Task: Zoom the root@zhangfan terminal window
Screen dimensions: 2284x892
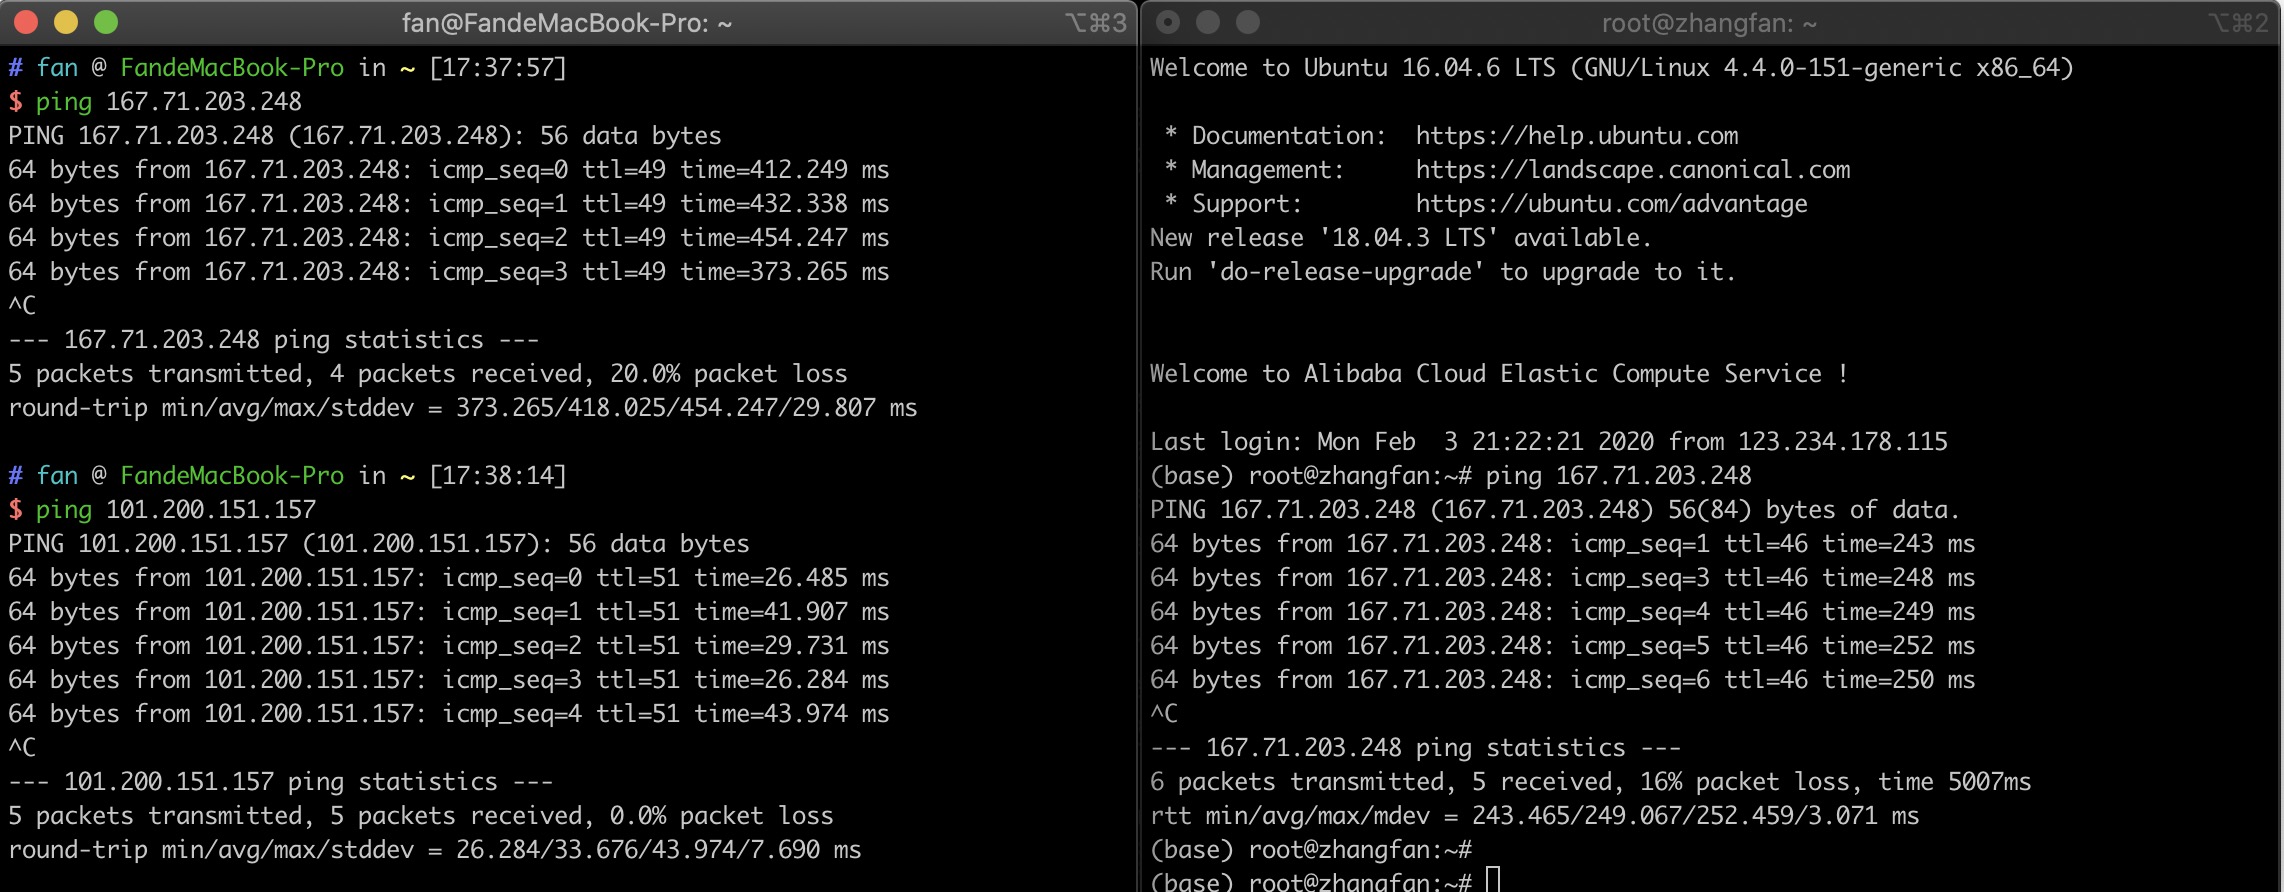Action: point(1248,22)
